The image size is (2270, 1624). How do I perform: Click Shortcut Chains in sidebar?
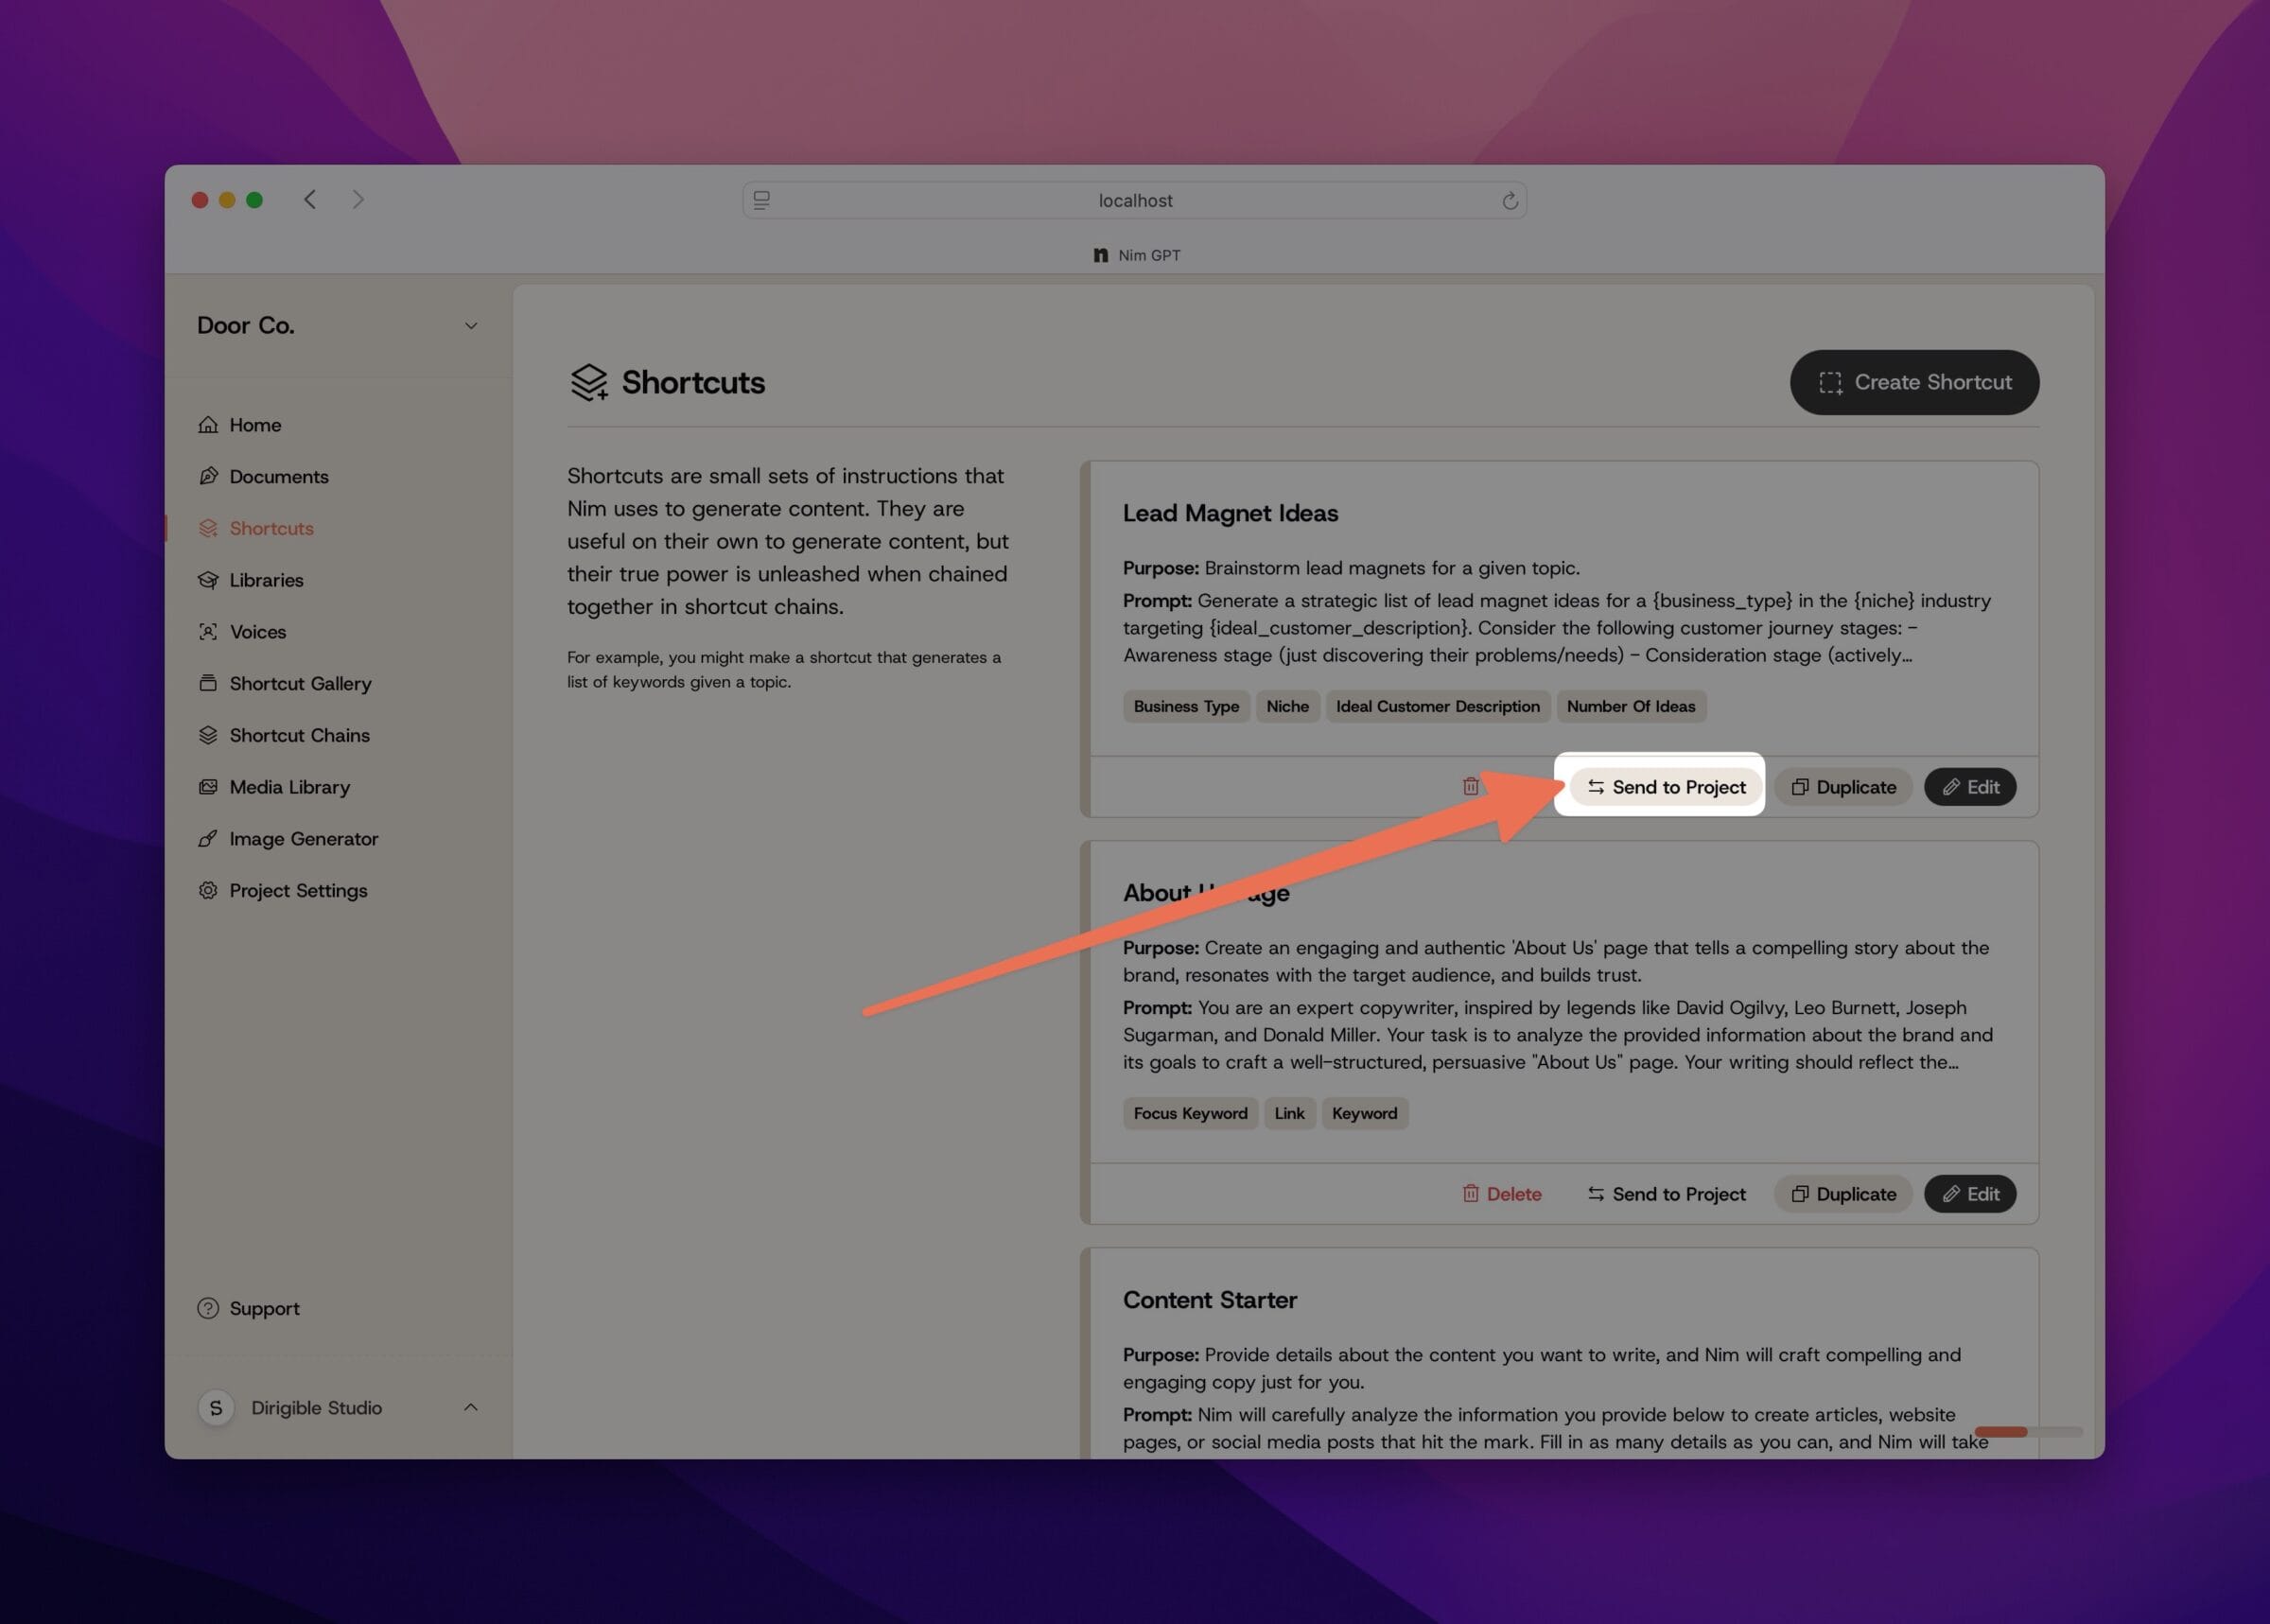pos(299,733)
